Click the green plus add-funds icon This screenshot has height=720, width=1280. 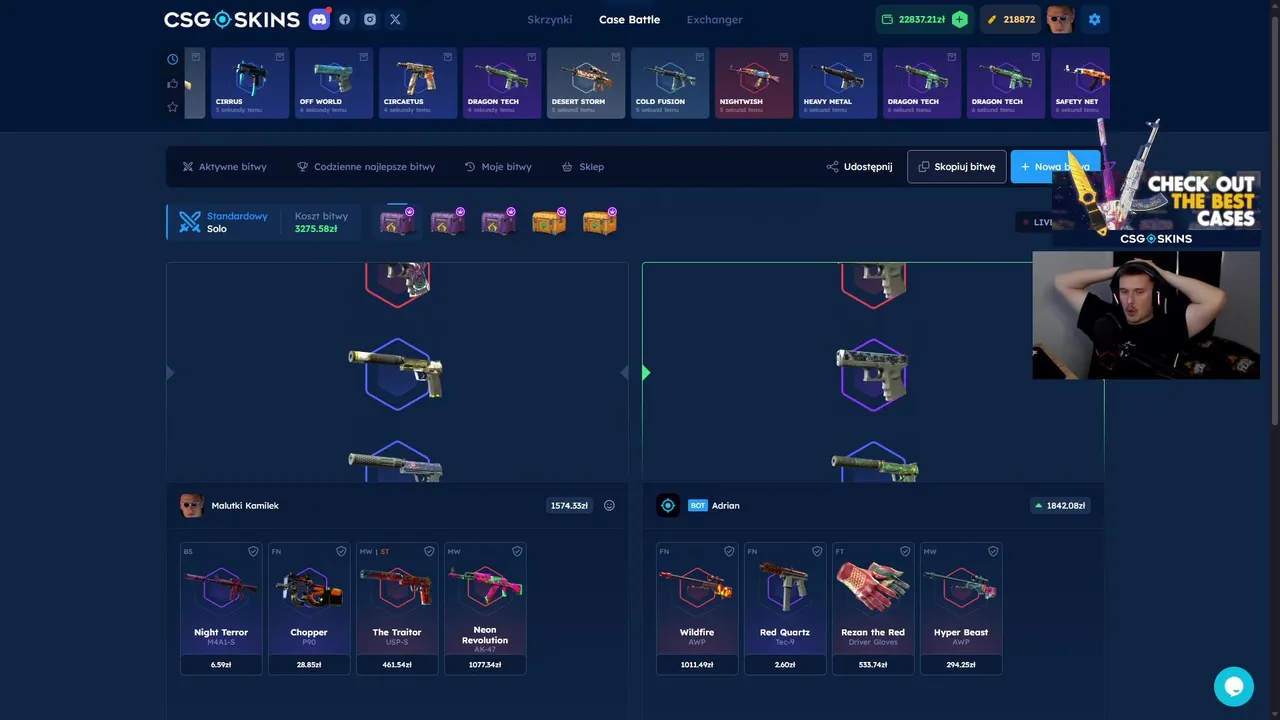click(960, 19)
